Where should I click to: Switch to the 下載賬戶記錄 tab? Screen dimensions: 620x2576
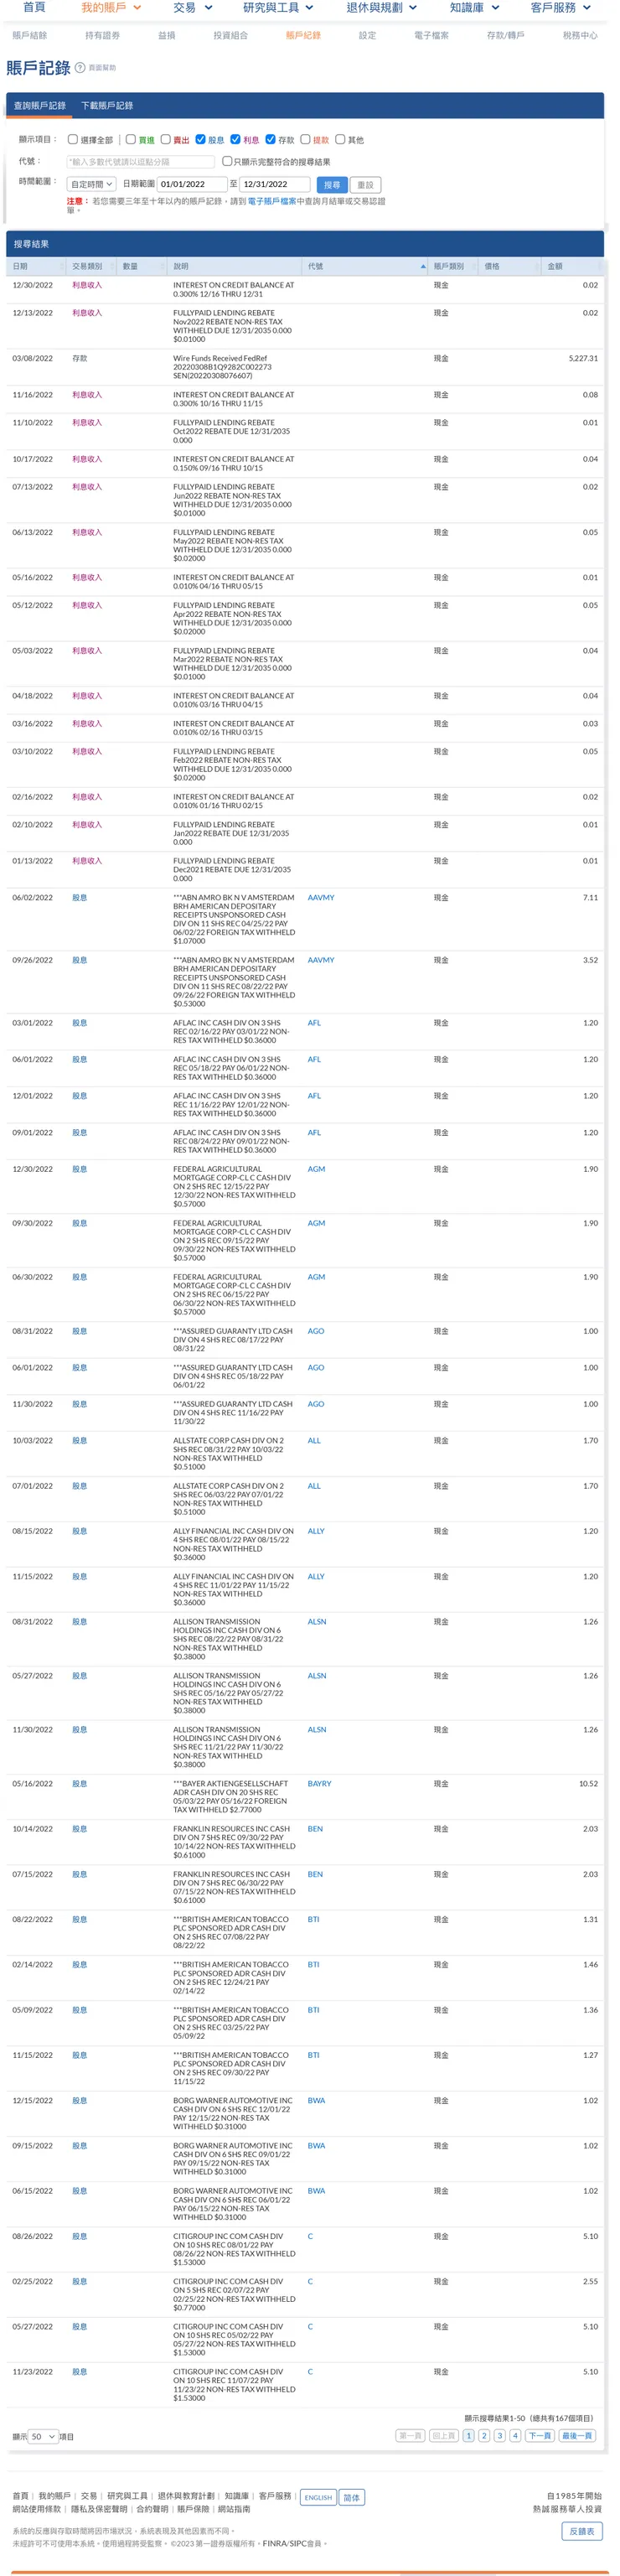point(107,106)
